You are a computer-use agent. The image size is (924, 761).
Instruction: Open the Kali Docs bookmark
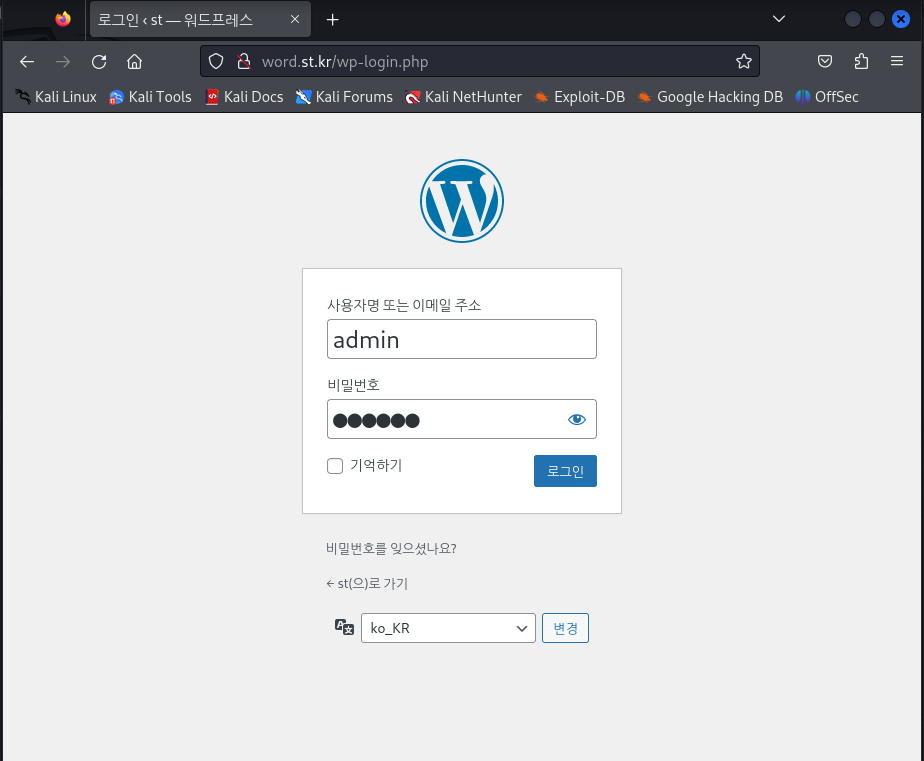pos(245,97)
